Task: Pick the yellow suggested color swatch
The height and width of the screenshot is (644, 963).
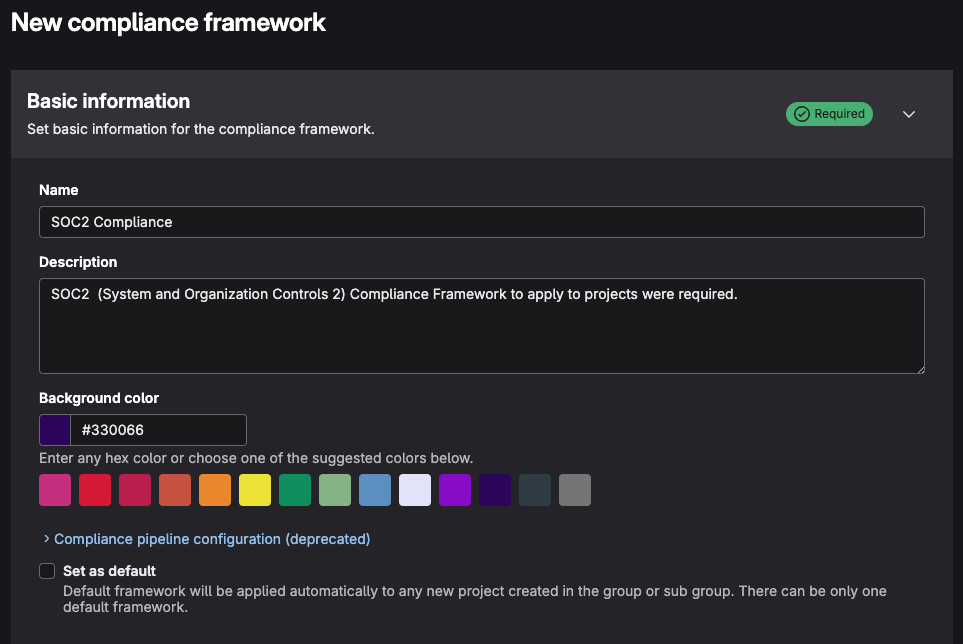Action: pyautogui.click(x=255, y=490)
